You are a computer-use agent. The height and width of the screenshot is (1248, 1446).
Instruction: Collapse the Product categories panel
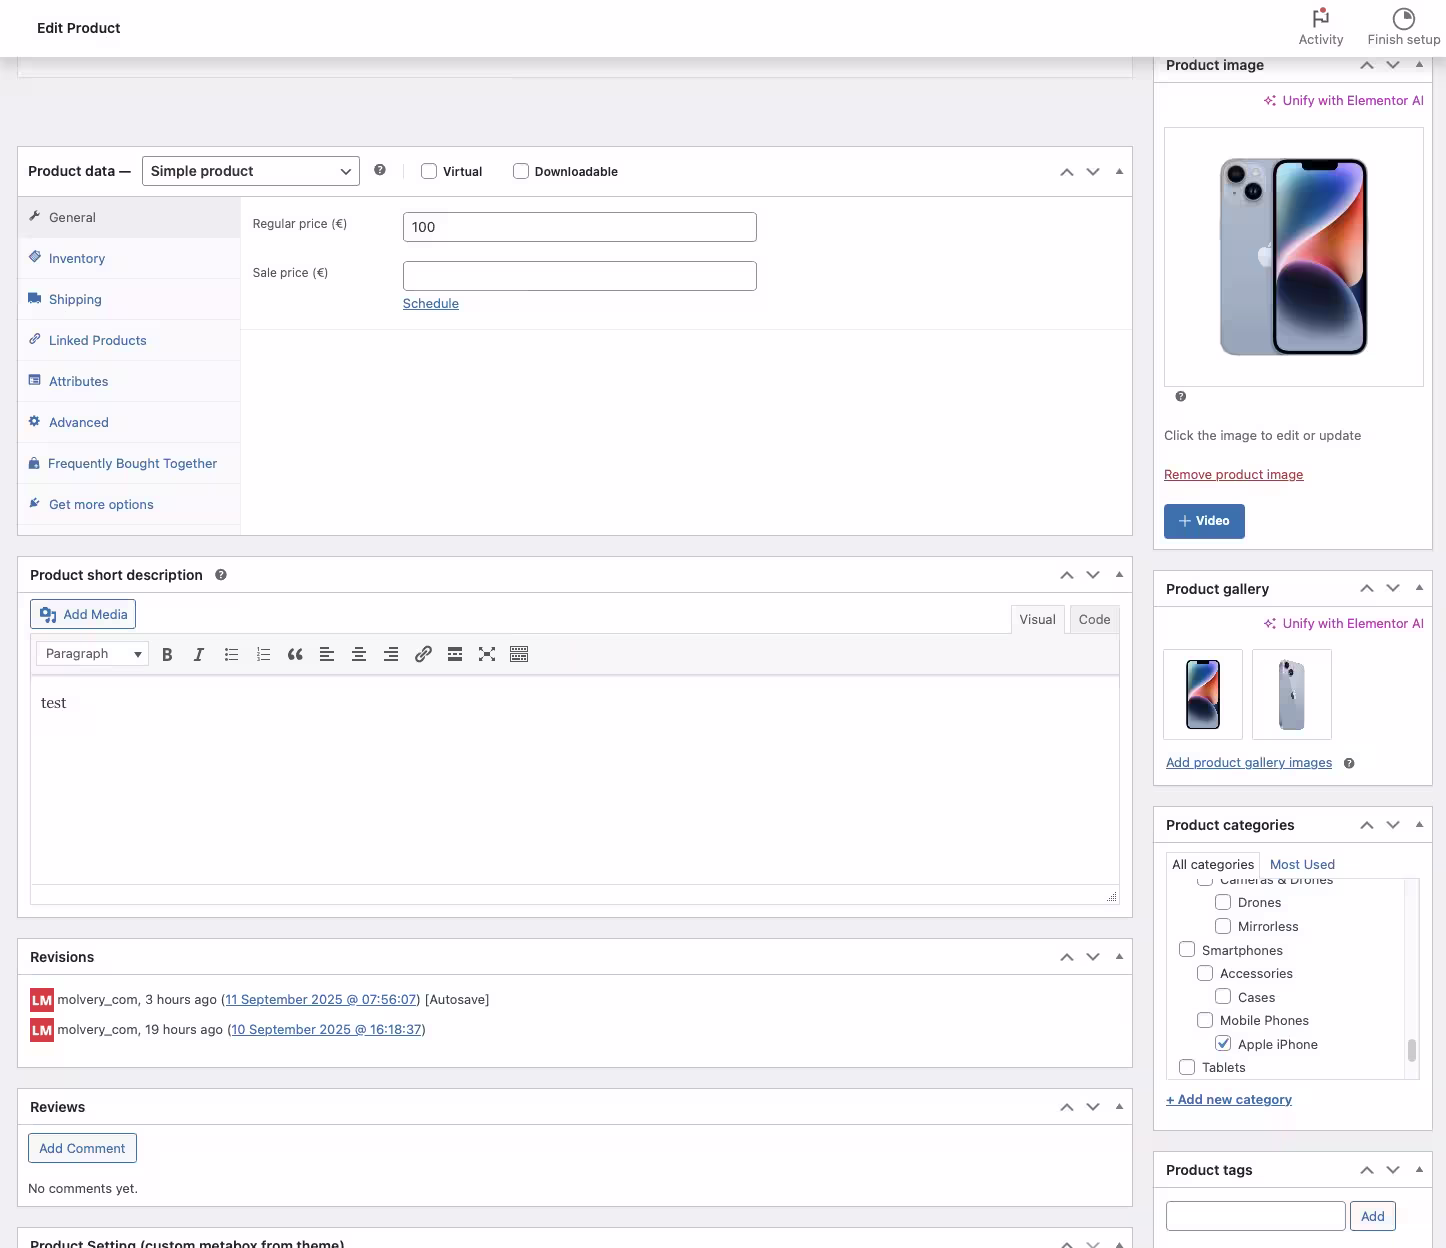click(x=1419, y=825)
